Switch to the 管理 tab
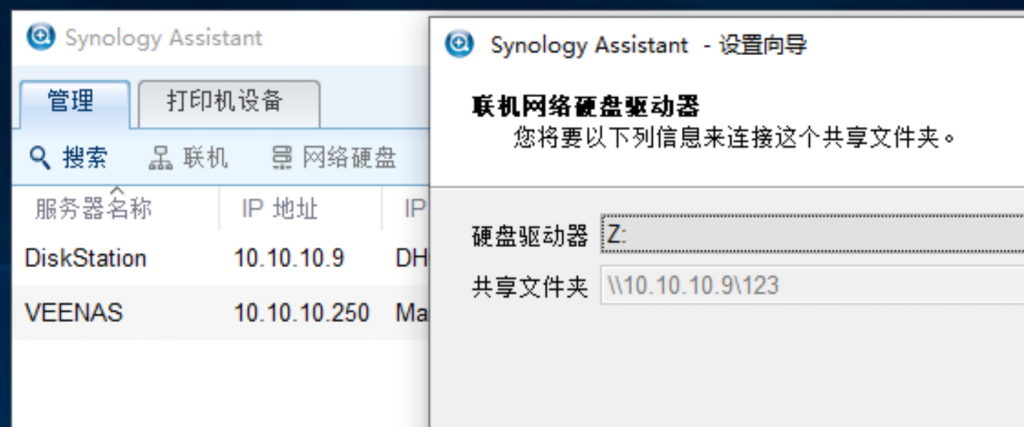Viewport: 1024px width, 427px height. (71, 101)
